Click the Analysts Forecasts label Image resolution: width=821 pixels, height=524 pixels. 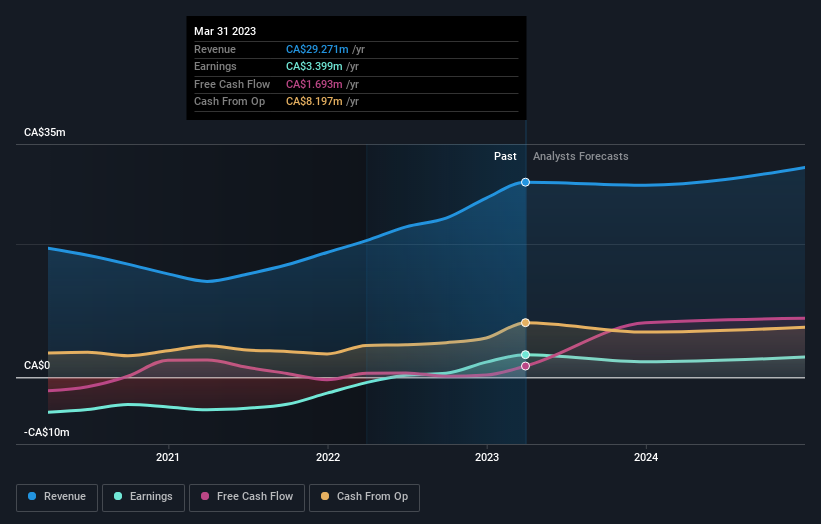(x=581, y=157)
